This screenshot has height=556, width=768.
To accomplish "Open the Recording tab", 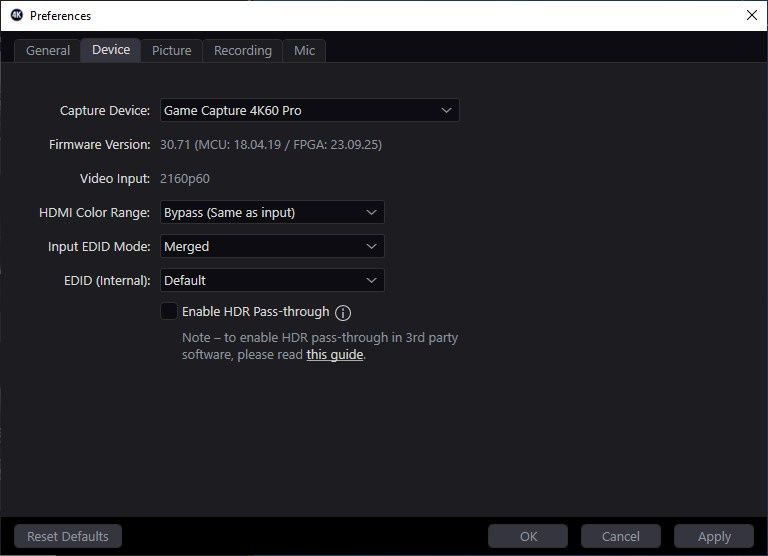I will tap(242, 50).
